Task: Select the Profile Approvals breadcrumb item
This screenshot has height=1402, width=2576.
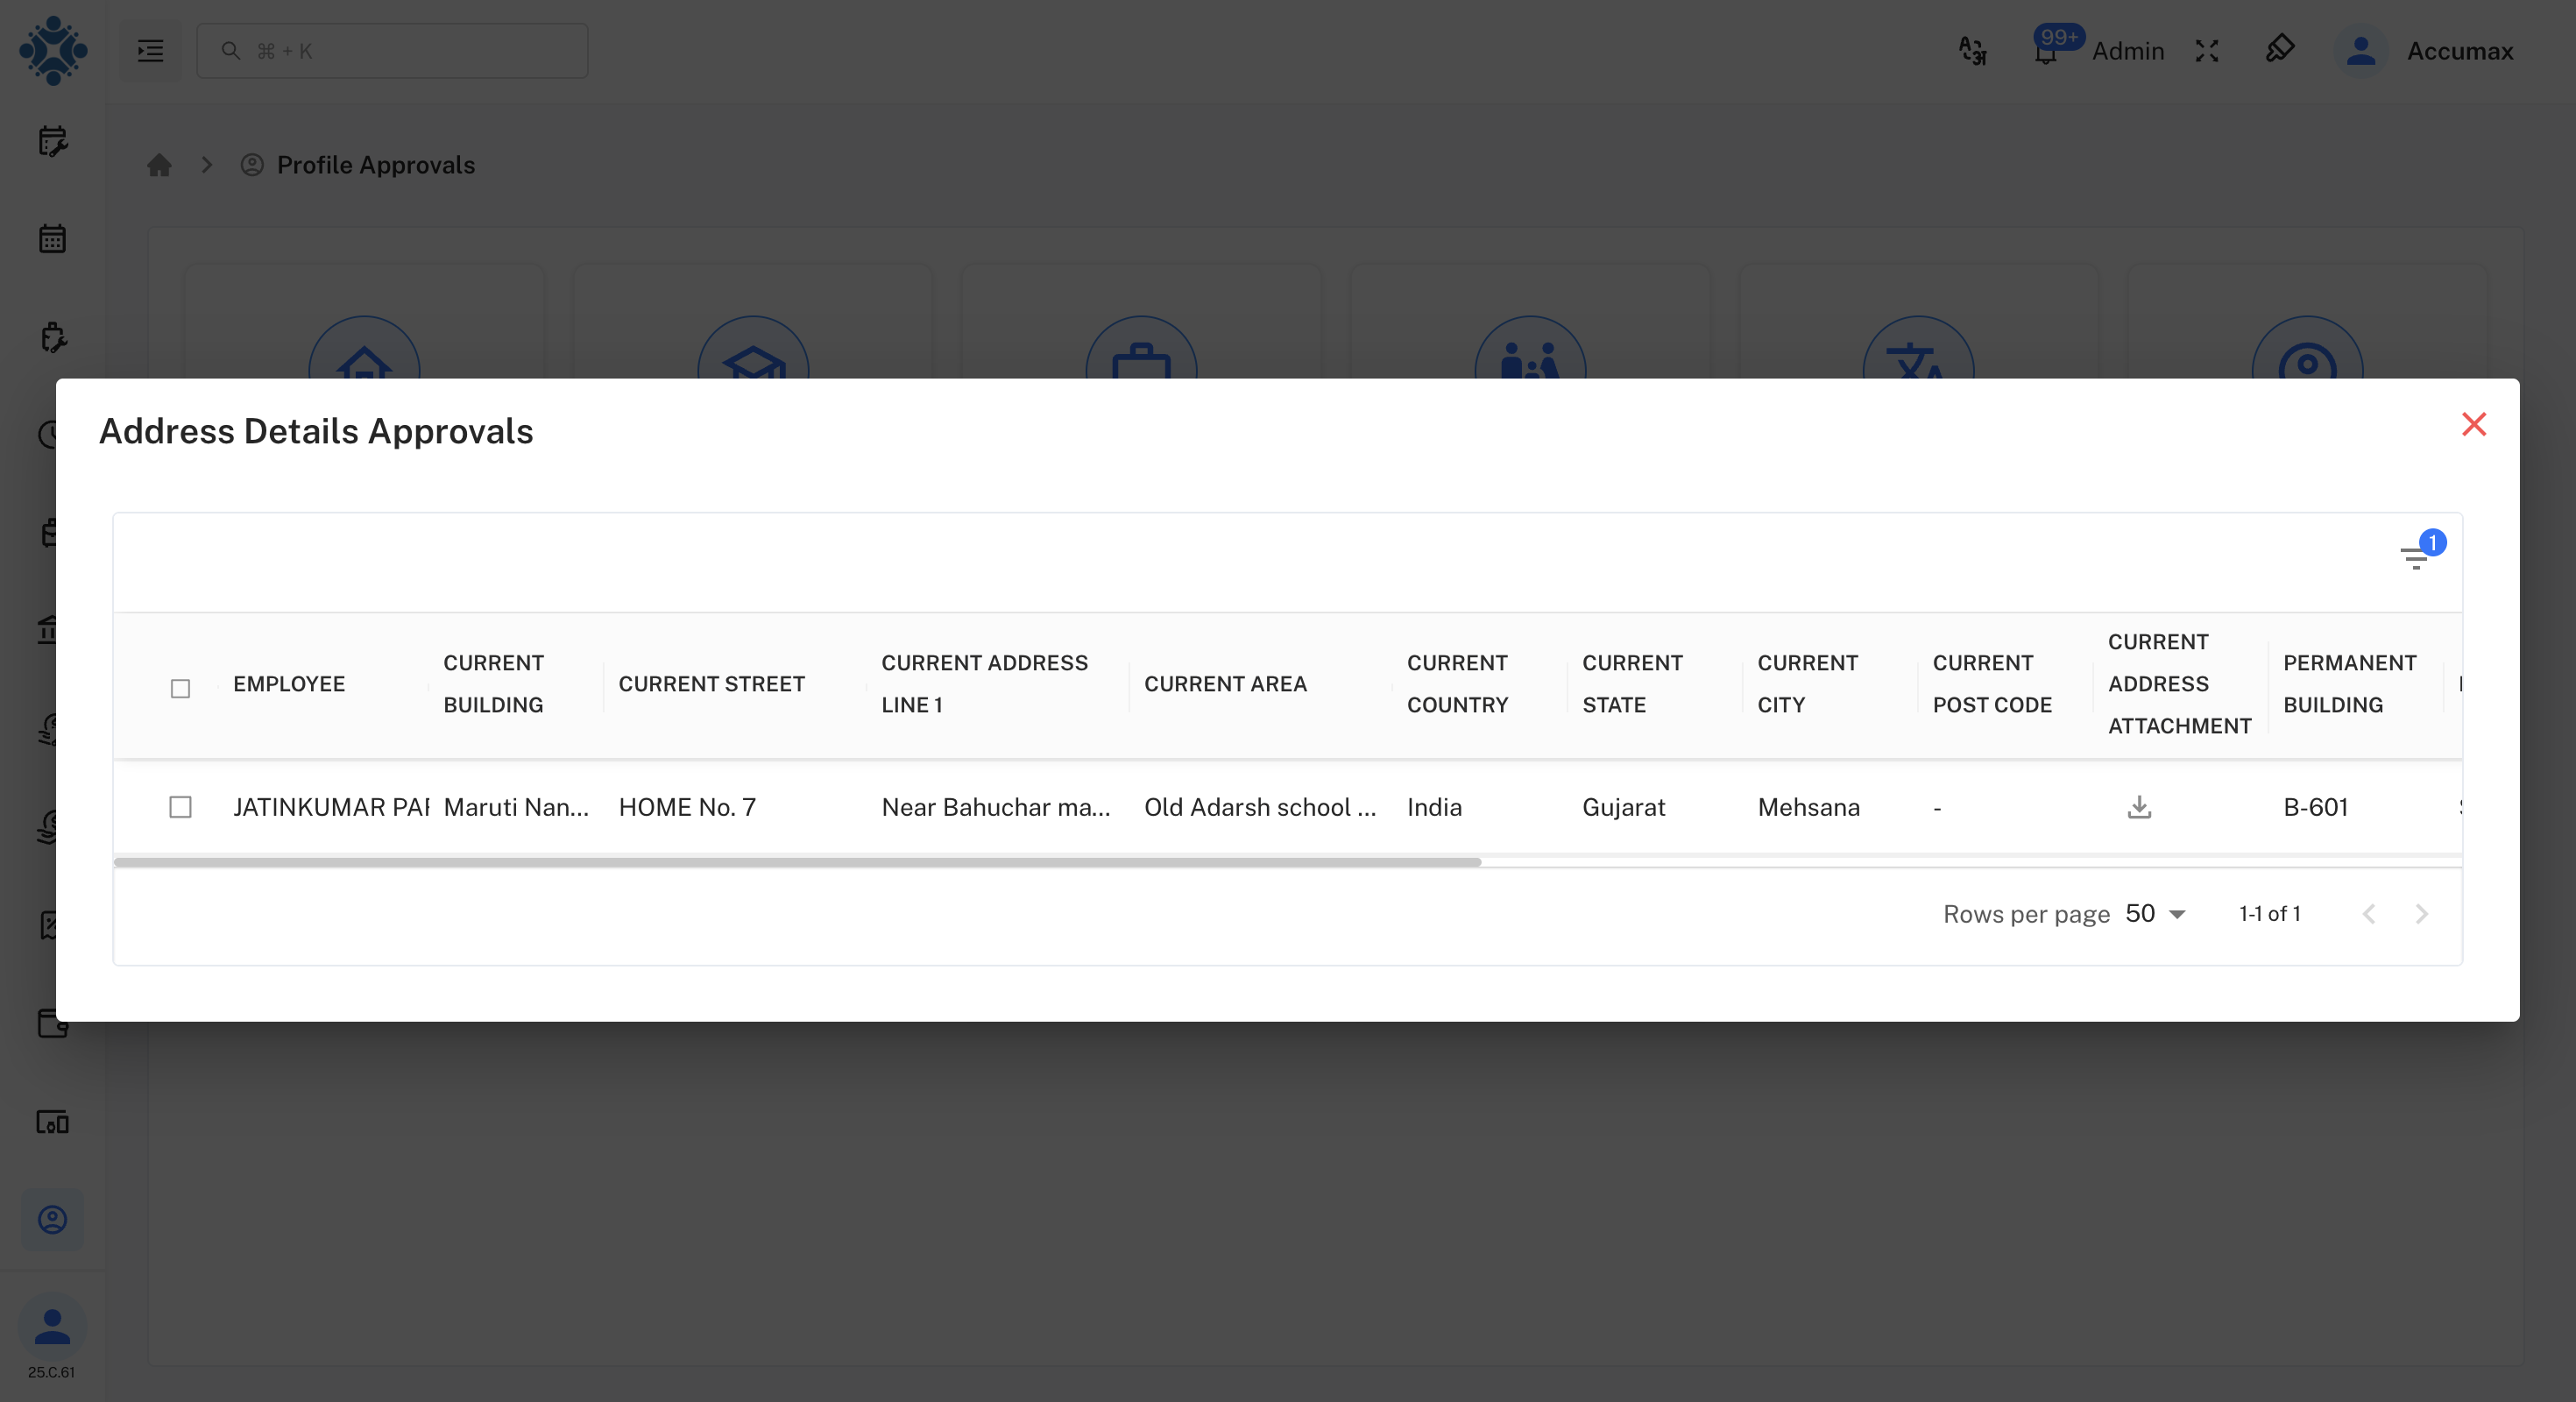Action: 375,165
